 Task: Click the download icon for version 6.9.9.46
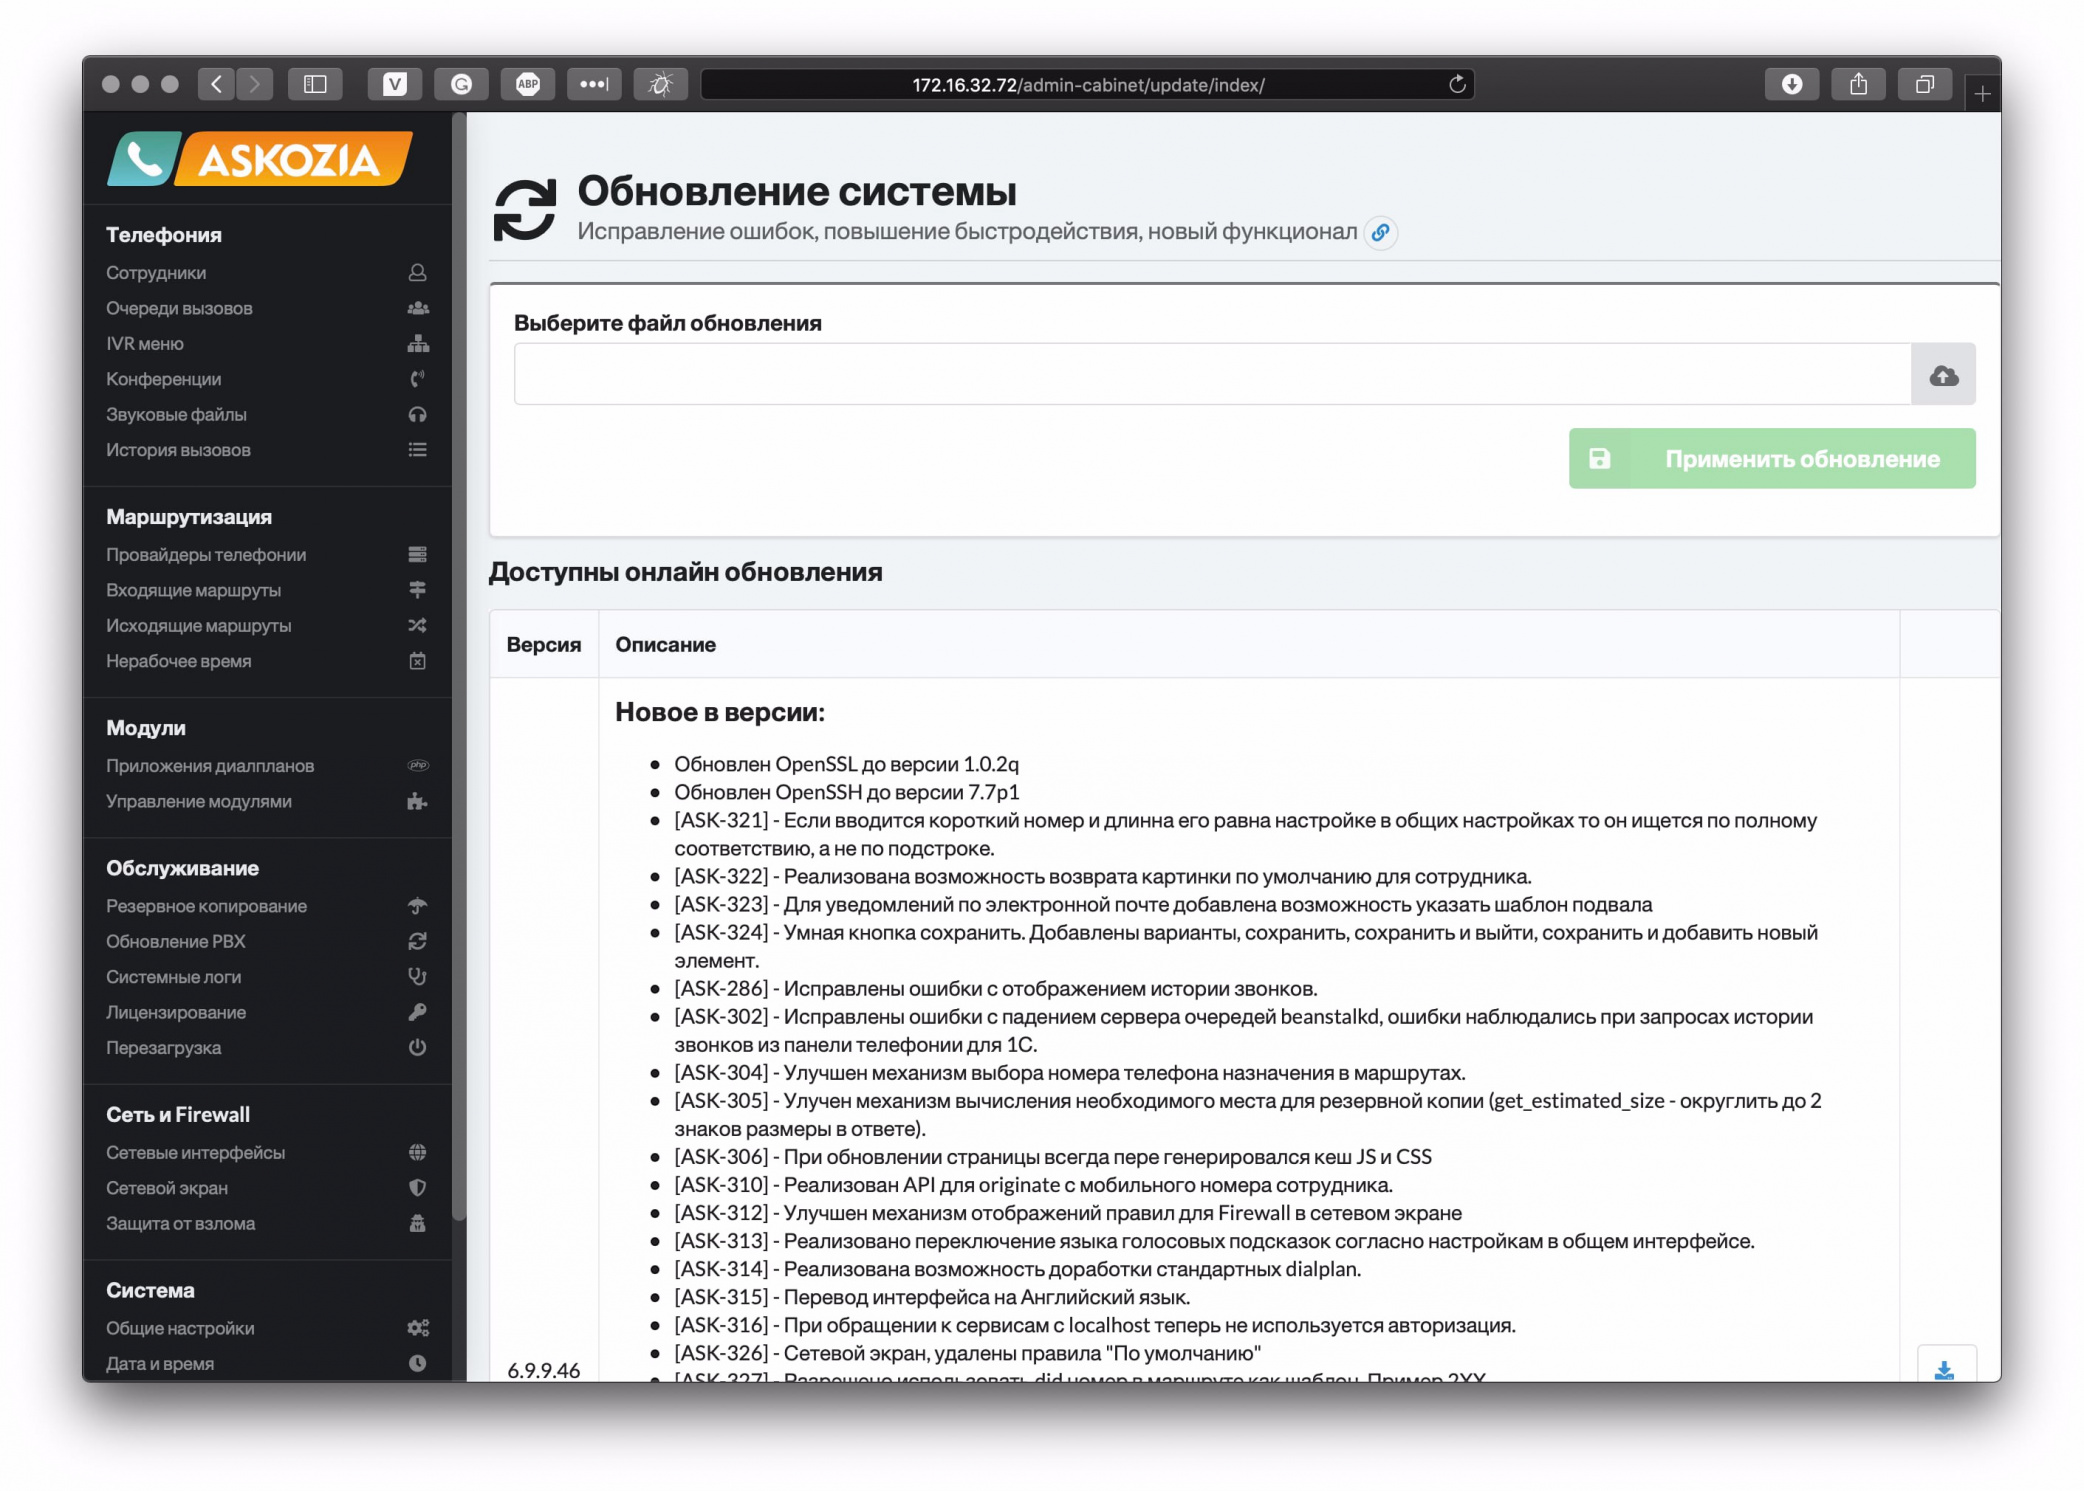pyautogui.click(x=1943, y=1368)
